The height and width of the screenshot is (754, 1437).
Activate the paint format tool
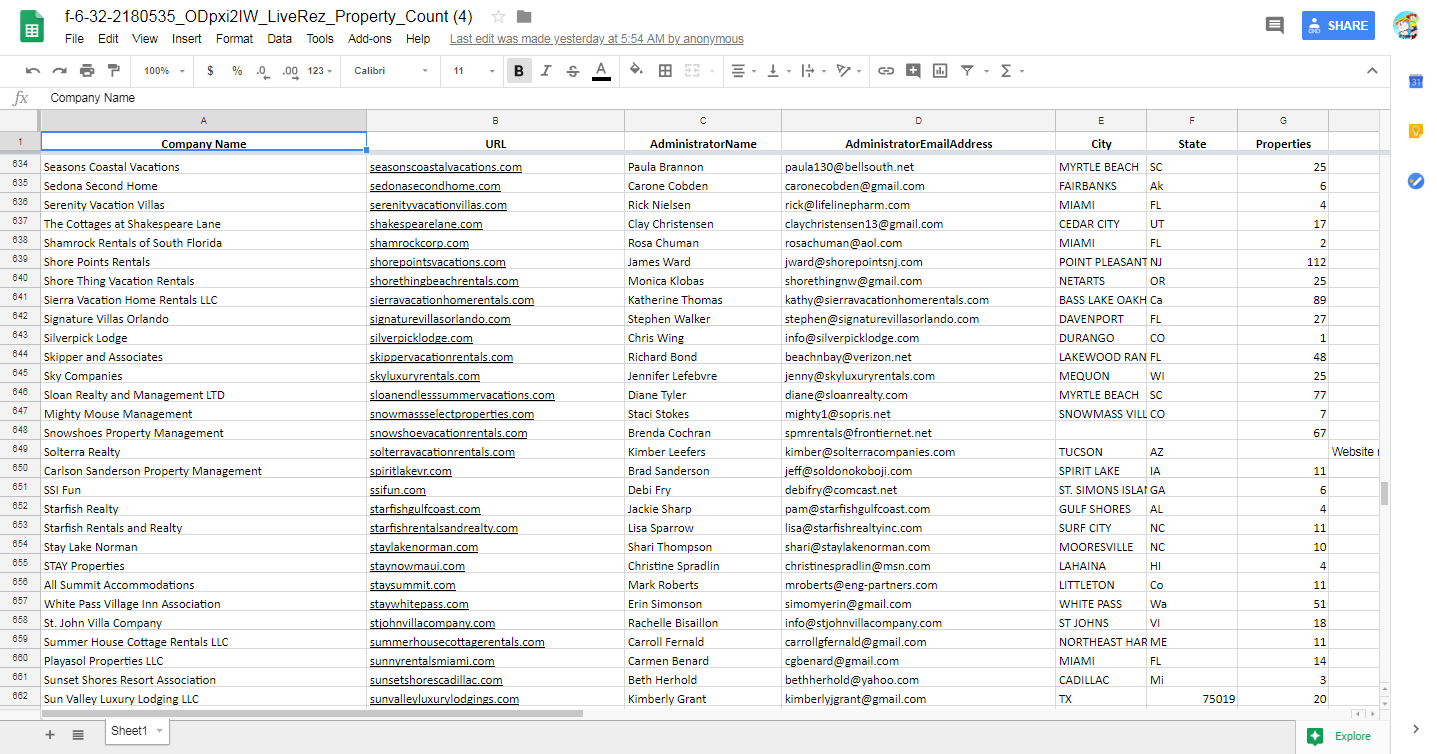click(x=113, y=71)
